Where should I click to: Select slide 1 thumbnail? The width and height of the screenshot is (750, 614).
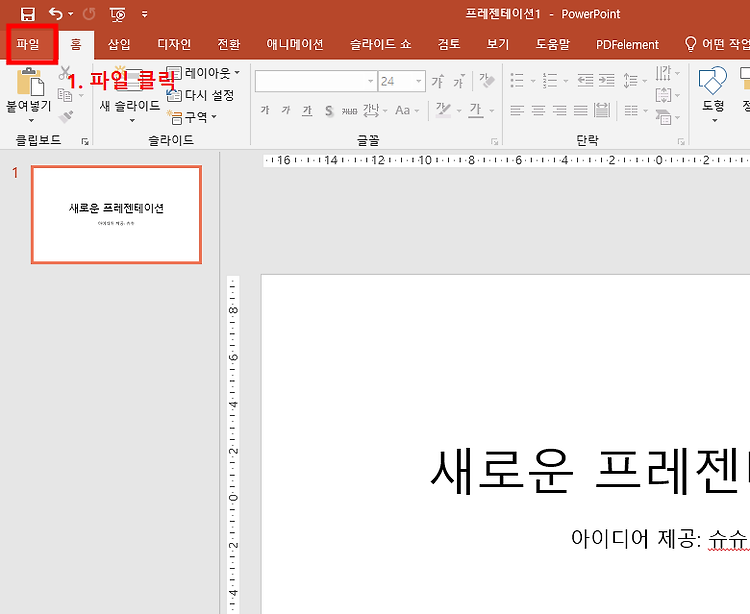click(116, 214)
